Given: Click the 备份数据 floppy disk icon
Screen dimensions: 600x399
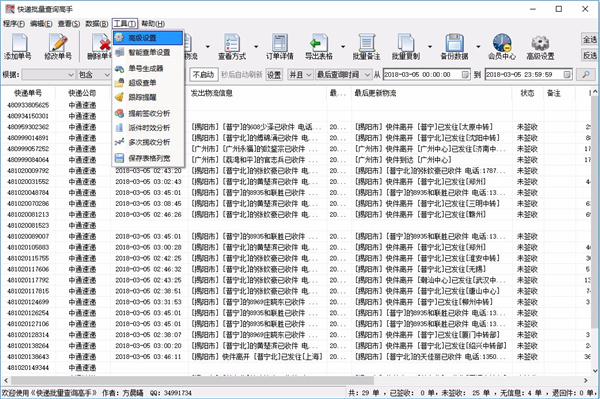Looking at the screenshot, I should (x=454, y=47).
